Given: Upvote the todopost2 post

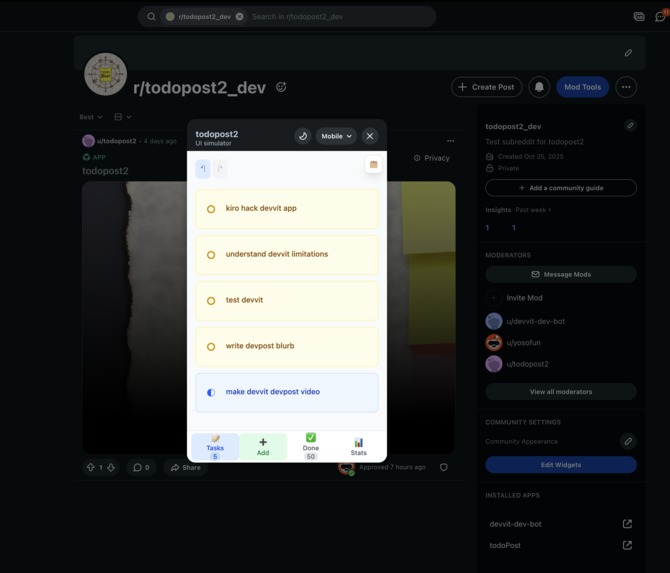Looking at the screenshot, I should point(91,467).
